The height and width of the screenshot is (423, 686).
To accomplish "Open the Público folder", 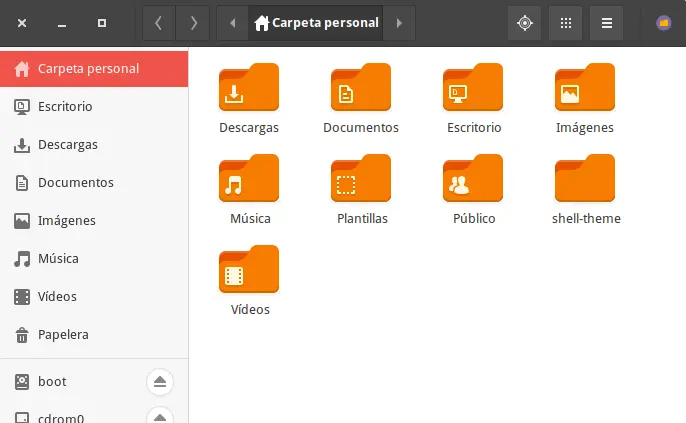I will [472, 178].
